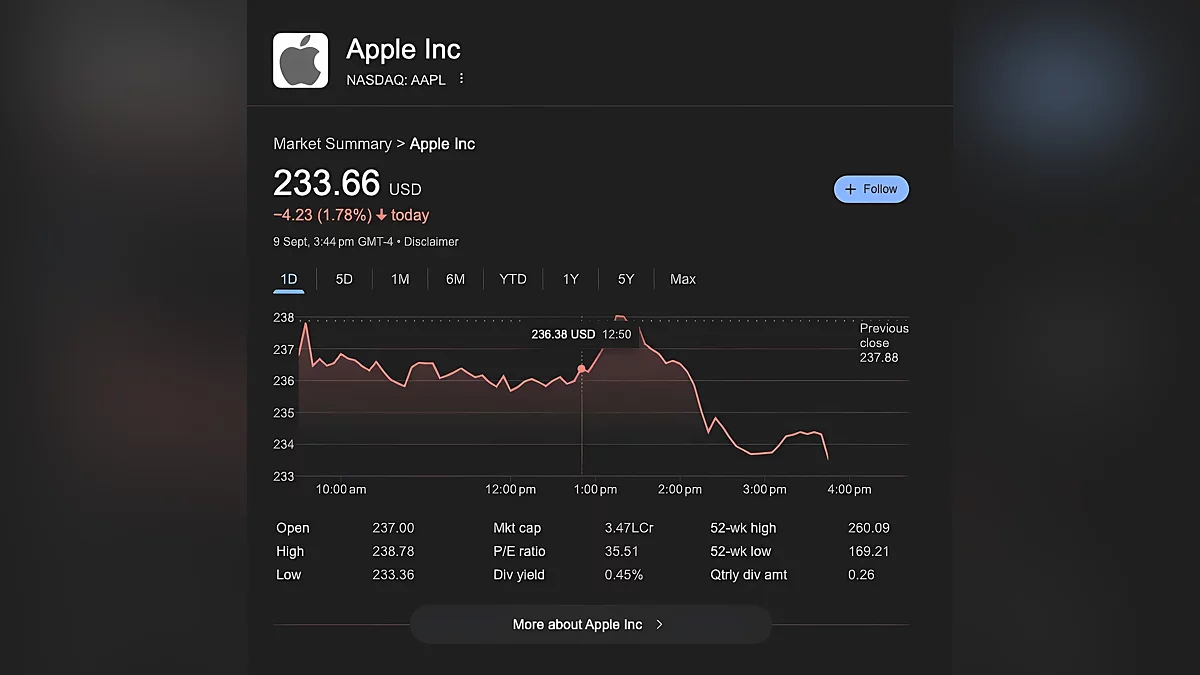Image resolution: width=1200 pixels, height=675 pixels.
Task: Click the Disclaimer link
Action: point(431,242)
